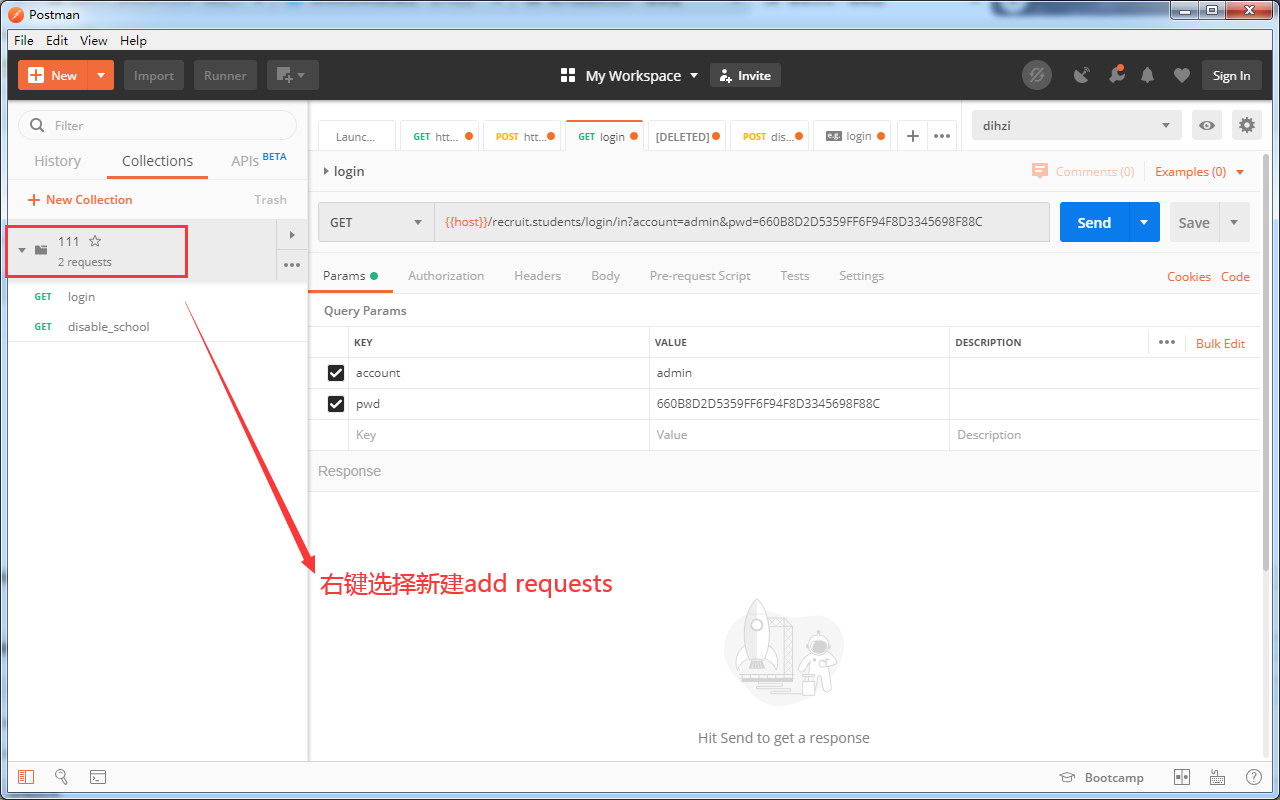Toggle environment quick look eye
Screen dimensions: 1280x800
[x=1207, y=125]
